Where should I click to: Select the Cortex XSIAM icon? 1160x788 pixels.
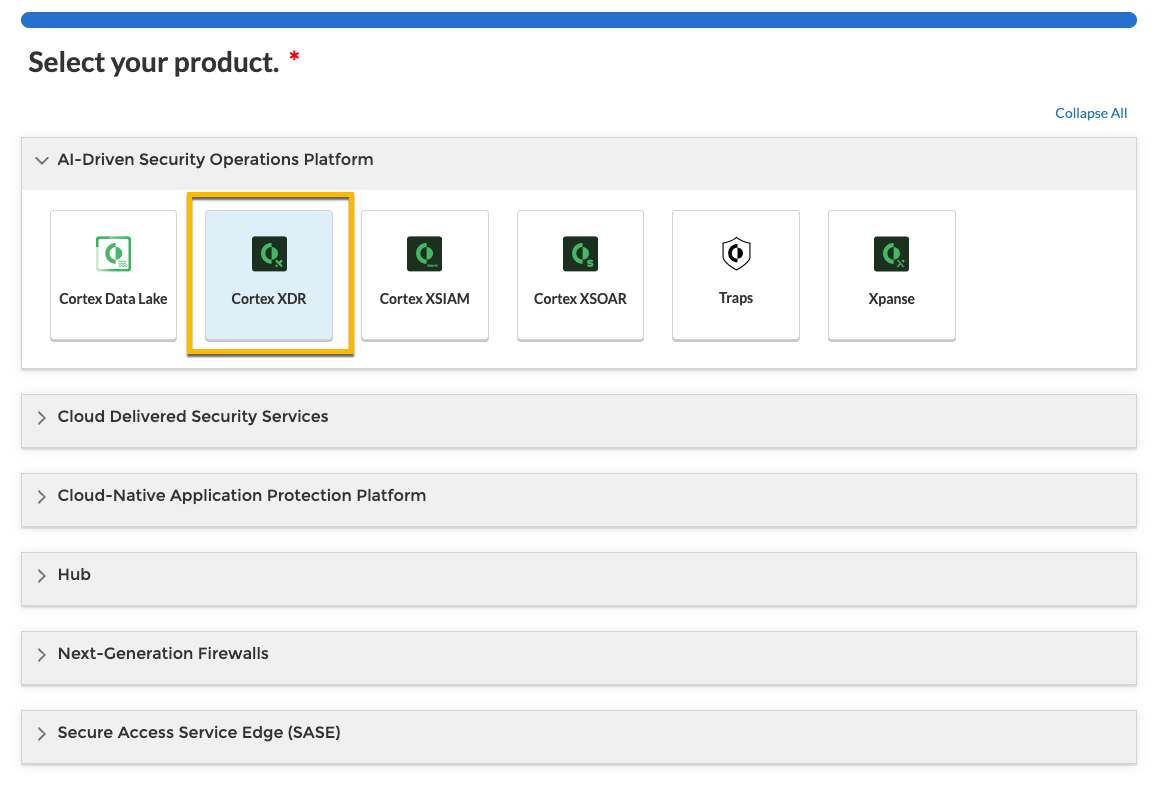pyautogui.click(x=424, y=253)
